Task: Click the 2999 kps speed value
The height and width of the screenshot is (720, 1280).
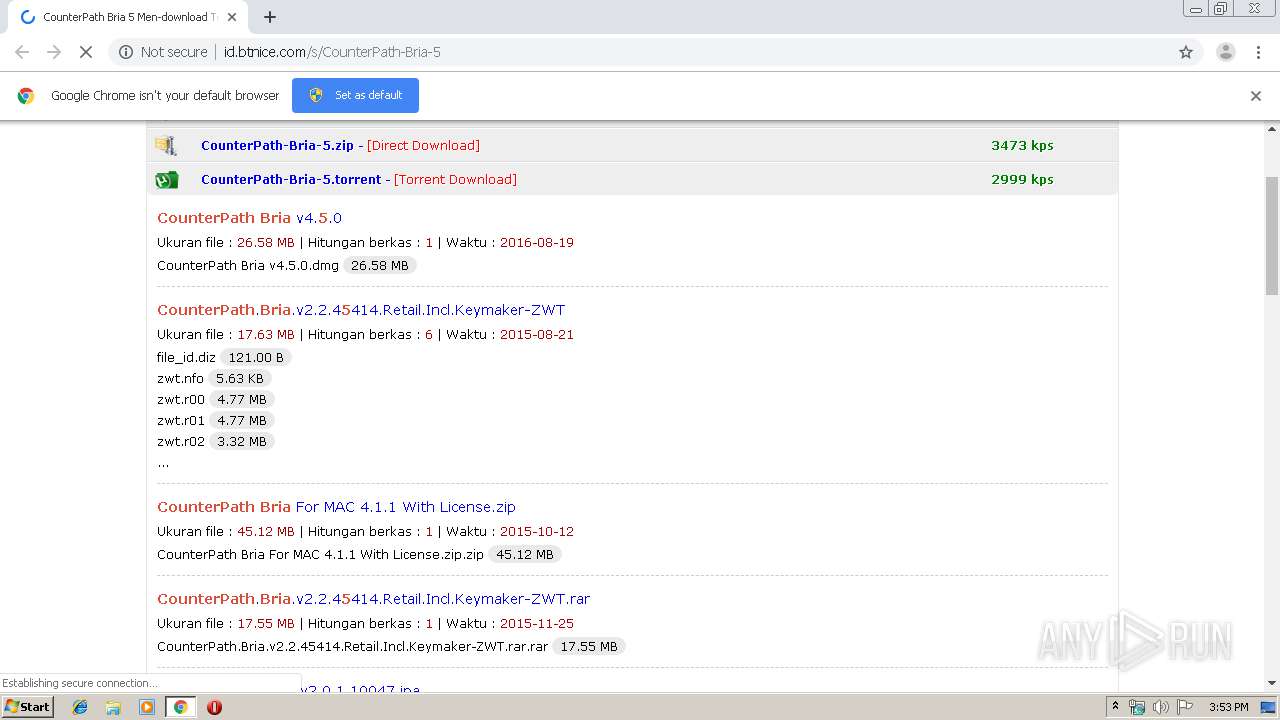Action: (x=1022, y=180)
